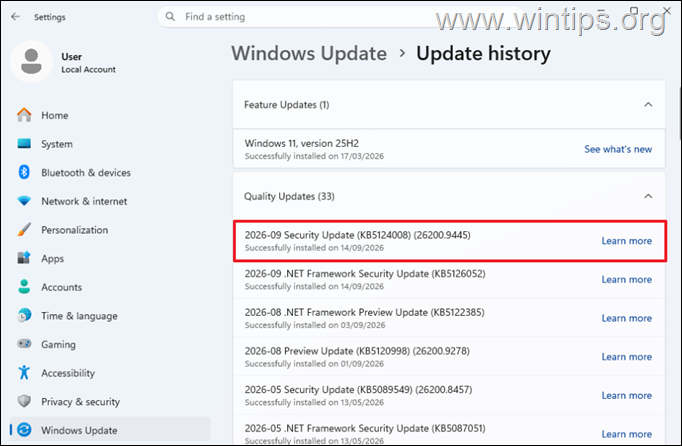This screenshot has width=682, height=446.
Task: Go to Time & language
Action: tap(110, 316)
